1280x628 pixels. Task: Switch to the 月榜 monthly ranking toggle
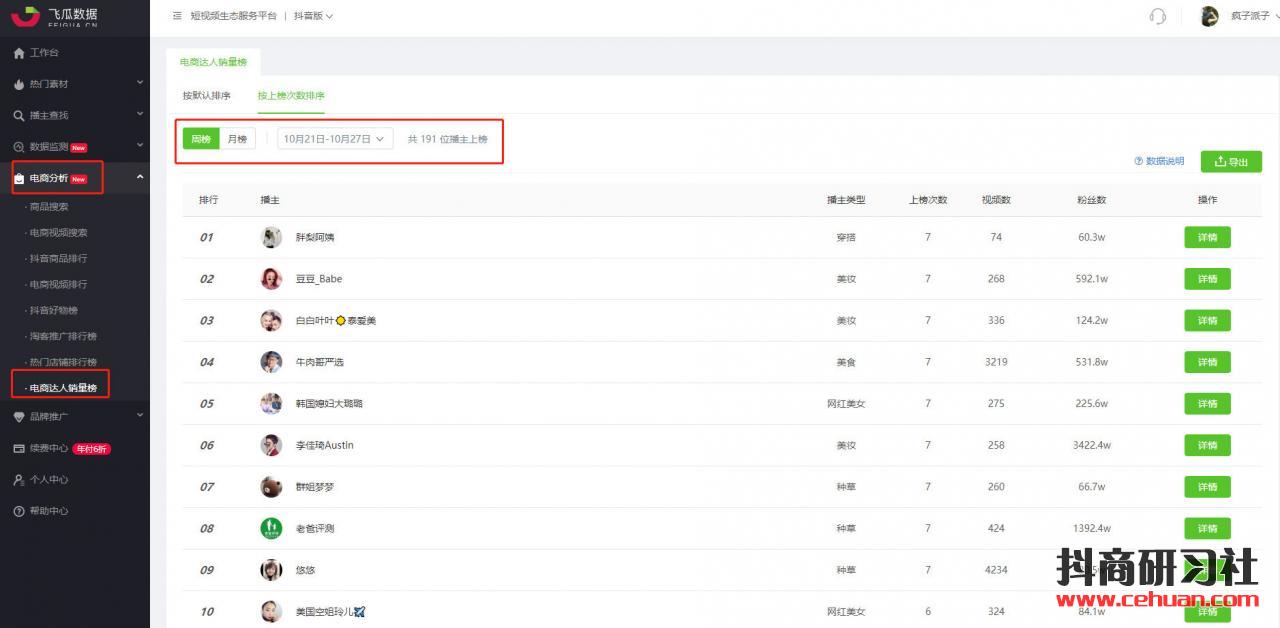[x=237, y=139]
